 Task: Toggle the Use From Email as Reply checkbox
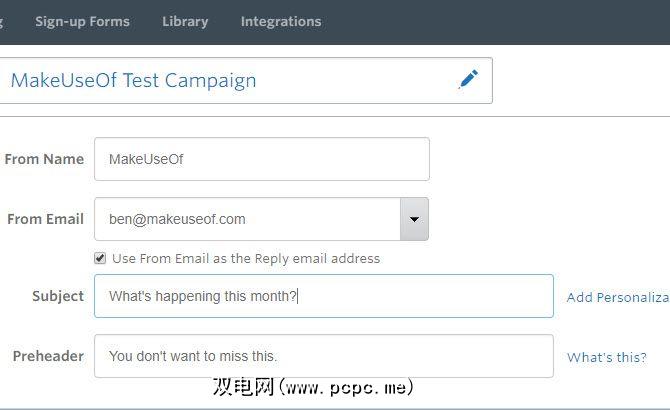tap(100, 258)
